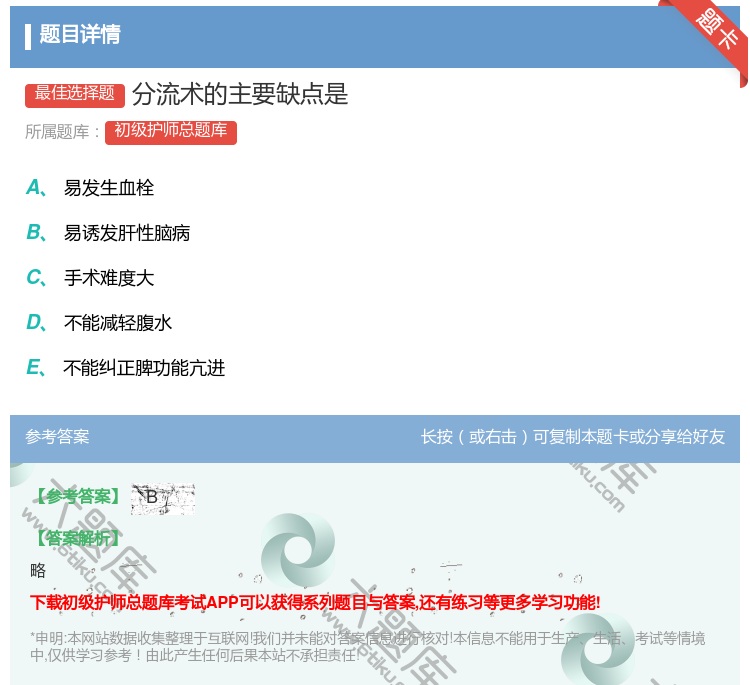Click the 长按（或右击）可复制本题卡 hint text

coord(573,437)
